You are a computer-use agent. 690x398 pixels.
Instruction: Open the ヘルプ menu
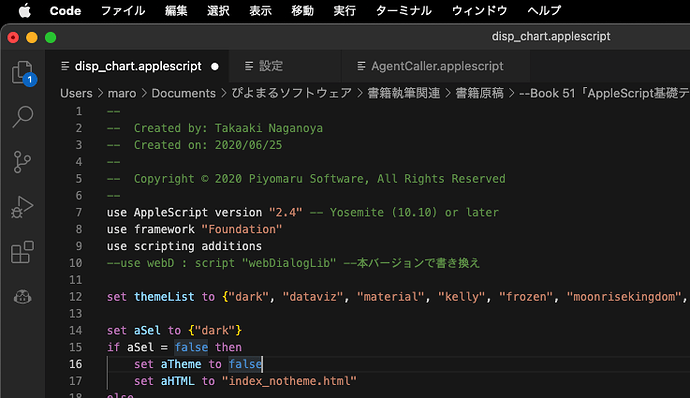(x=544, y=11)
